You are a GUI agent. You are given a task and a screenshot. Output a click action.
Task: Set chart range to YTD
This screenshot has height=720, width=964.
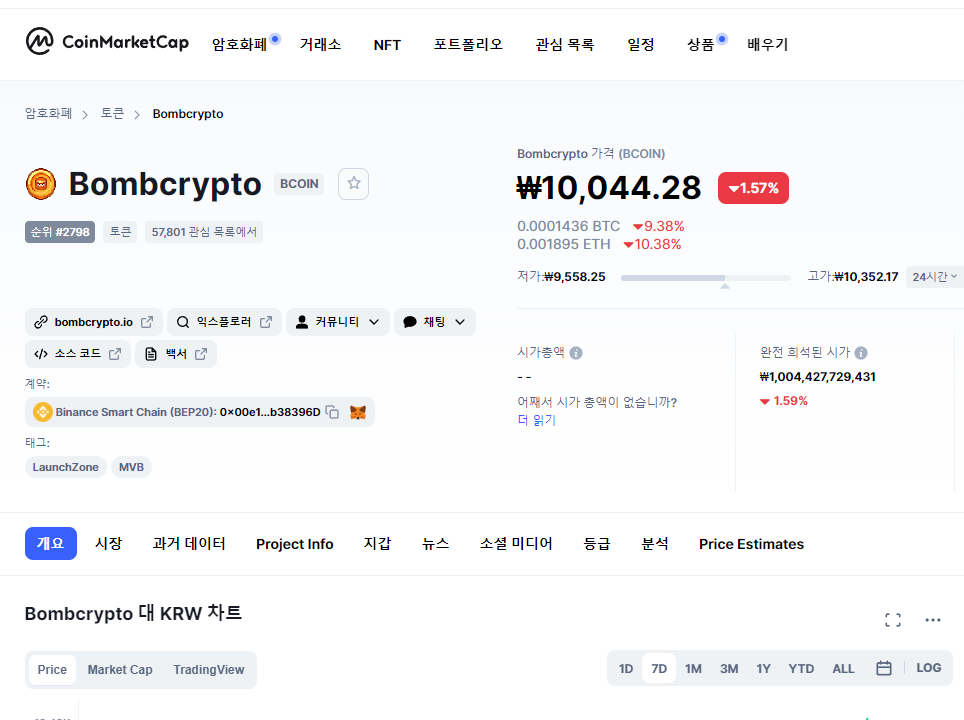click(x=801, y=668)
